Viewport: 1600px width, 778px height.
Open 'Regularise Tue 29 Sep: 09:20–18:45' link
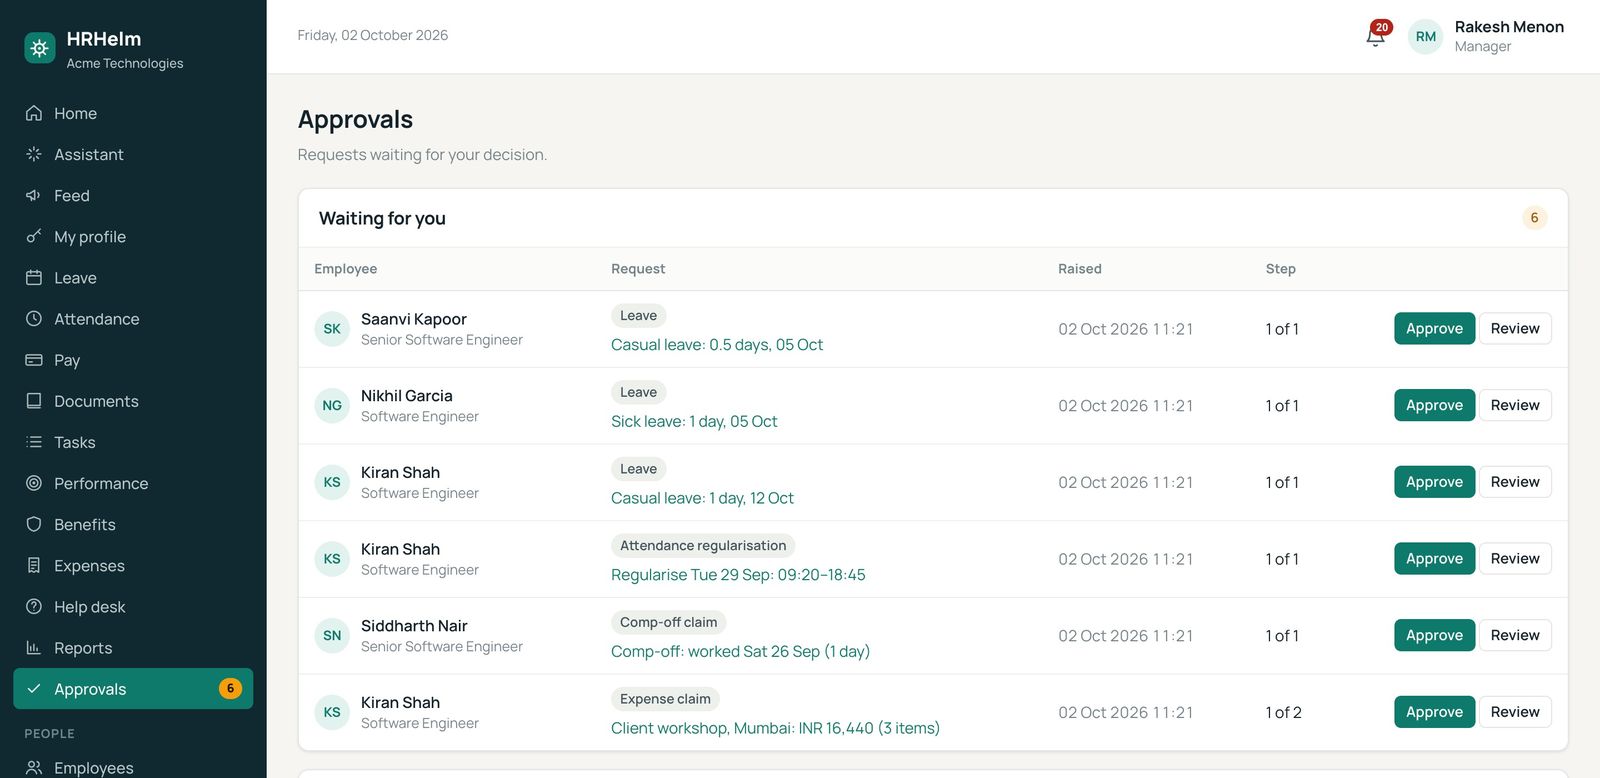pos(738,575)
